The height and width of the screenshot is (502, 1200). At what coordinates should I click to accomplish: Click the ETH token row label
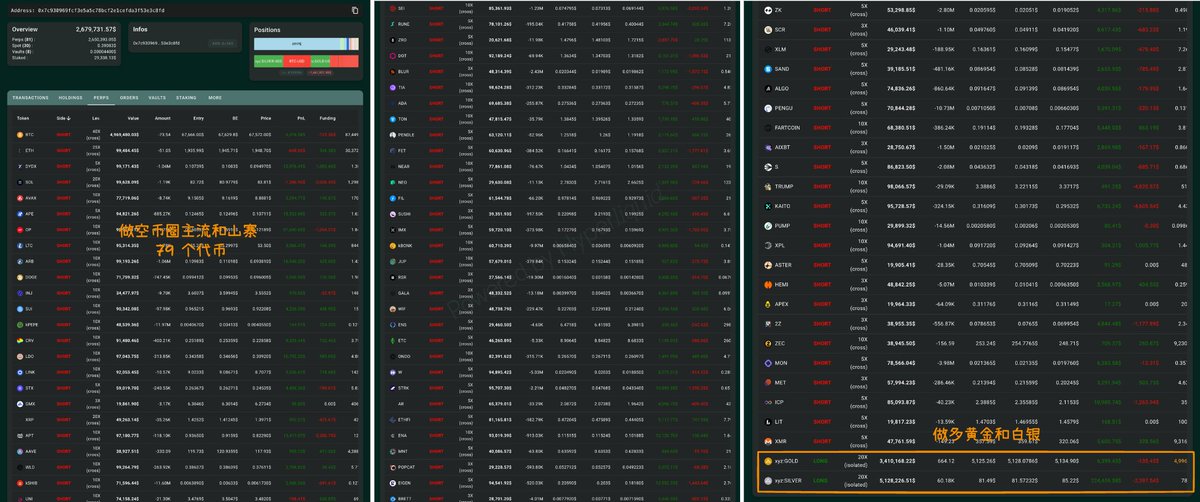coord(30,150)
